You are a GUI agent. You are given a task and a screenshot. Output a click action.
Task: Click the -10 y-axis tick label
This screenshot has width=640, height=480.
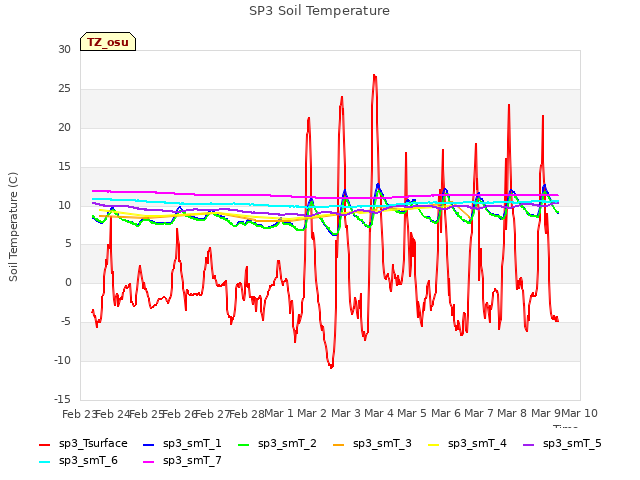(62, 360)
